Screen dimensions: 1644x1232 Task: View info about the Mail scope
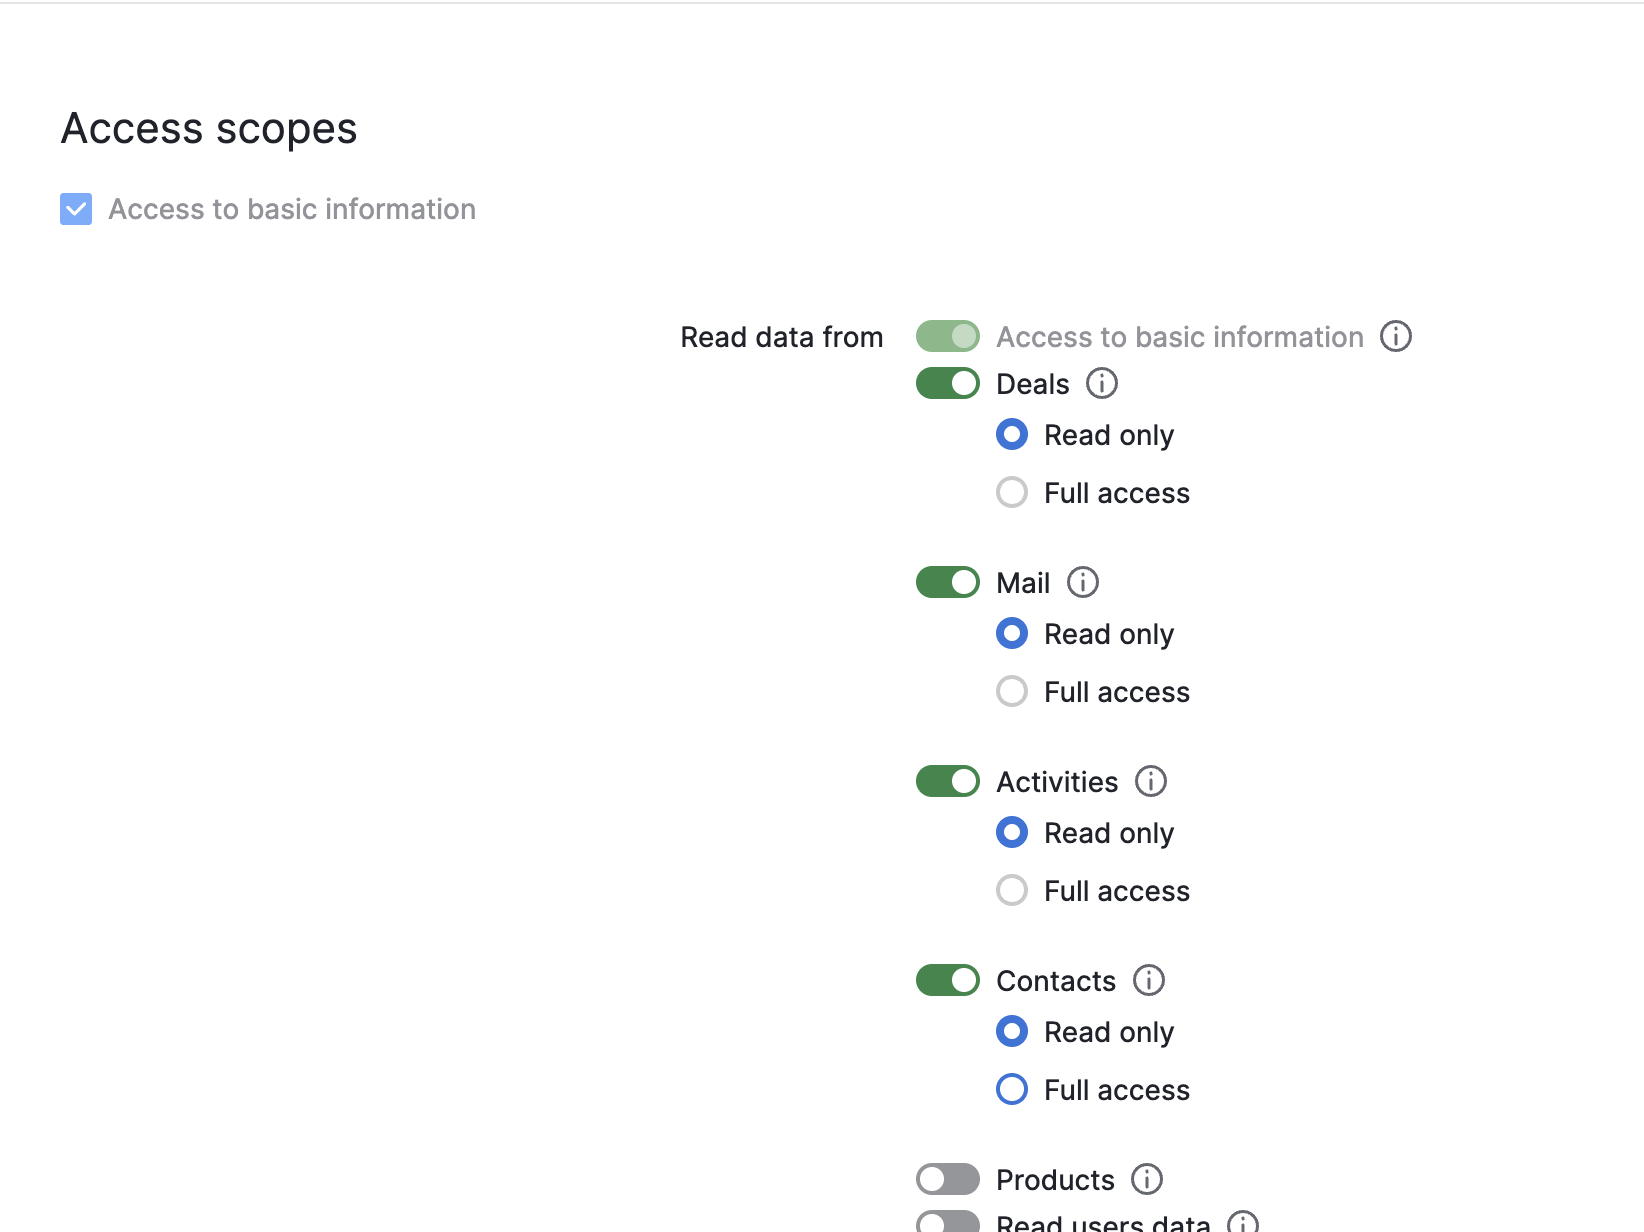point(1083,582)
